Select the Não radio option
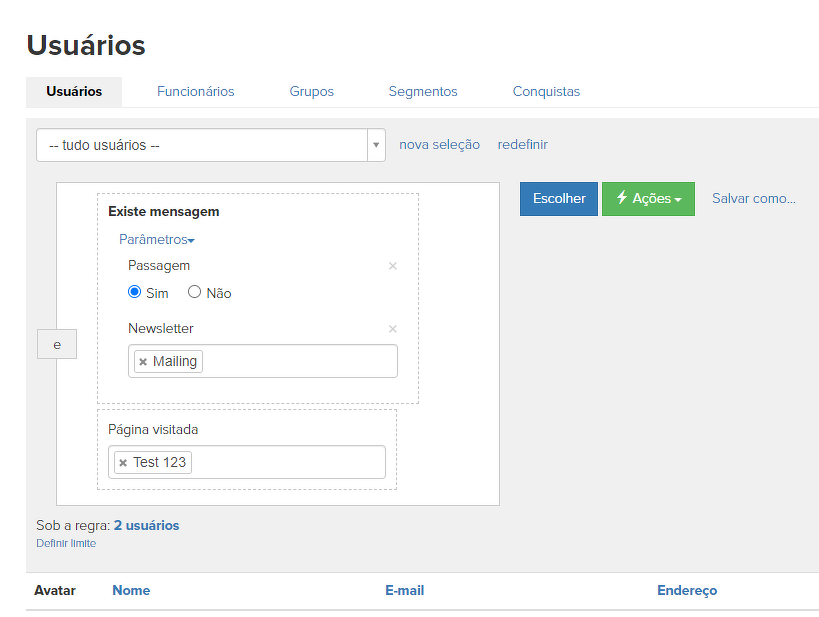This screenshot has height=617, width=819. (x=195, y=293)
